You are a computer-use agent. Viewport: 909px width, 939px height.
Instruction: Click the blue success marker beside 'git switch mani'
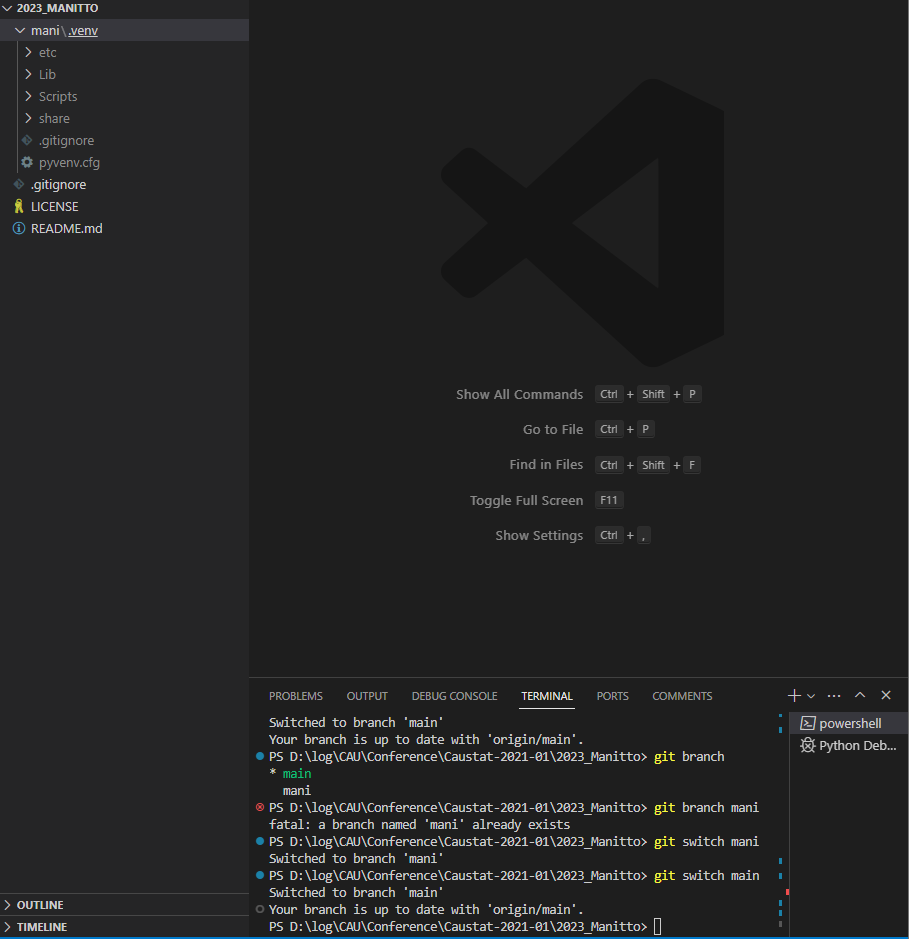coord(260,841)
